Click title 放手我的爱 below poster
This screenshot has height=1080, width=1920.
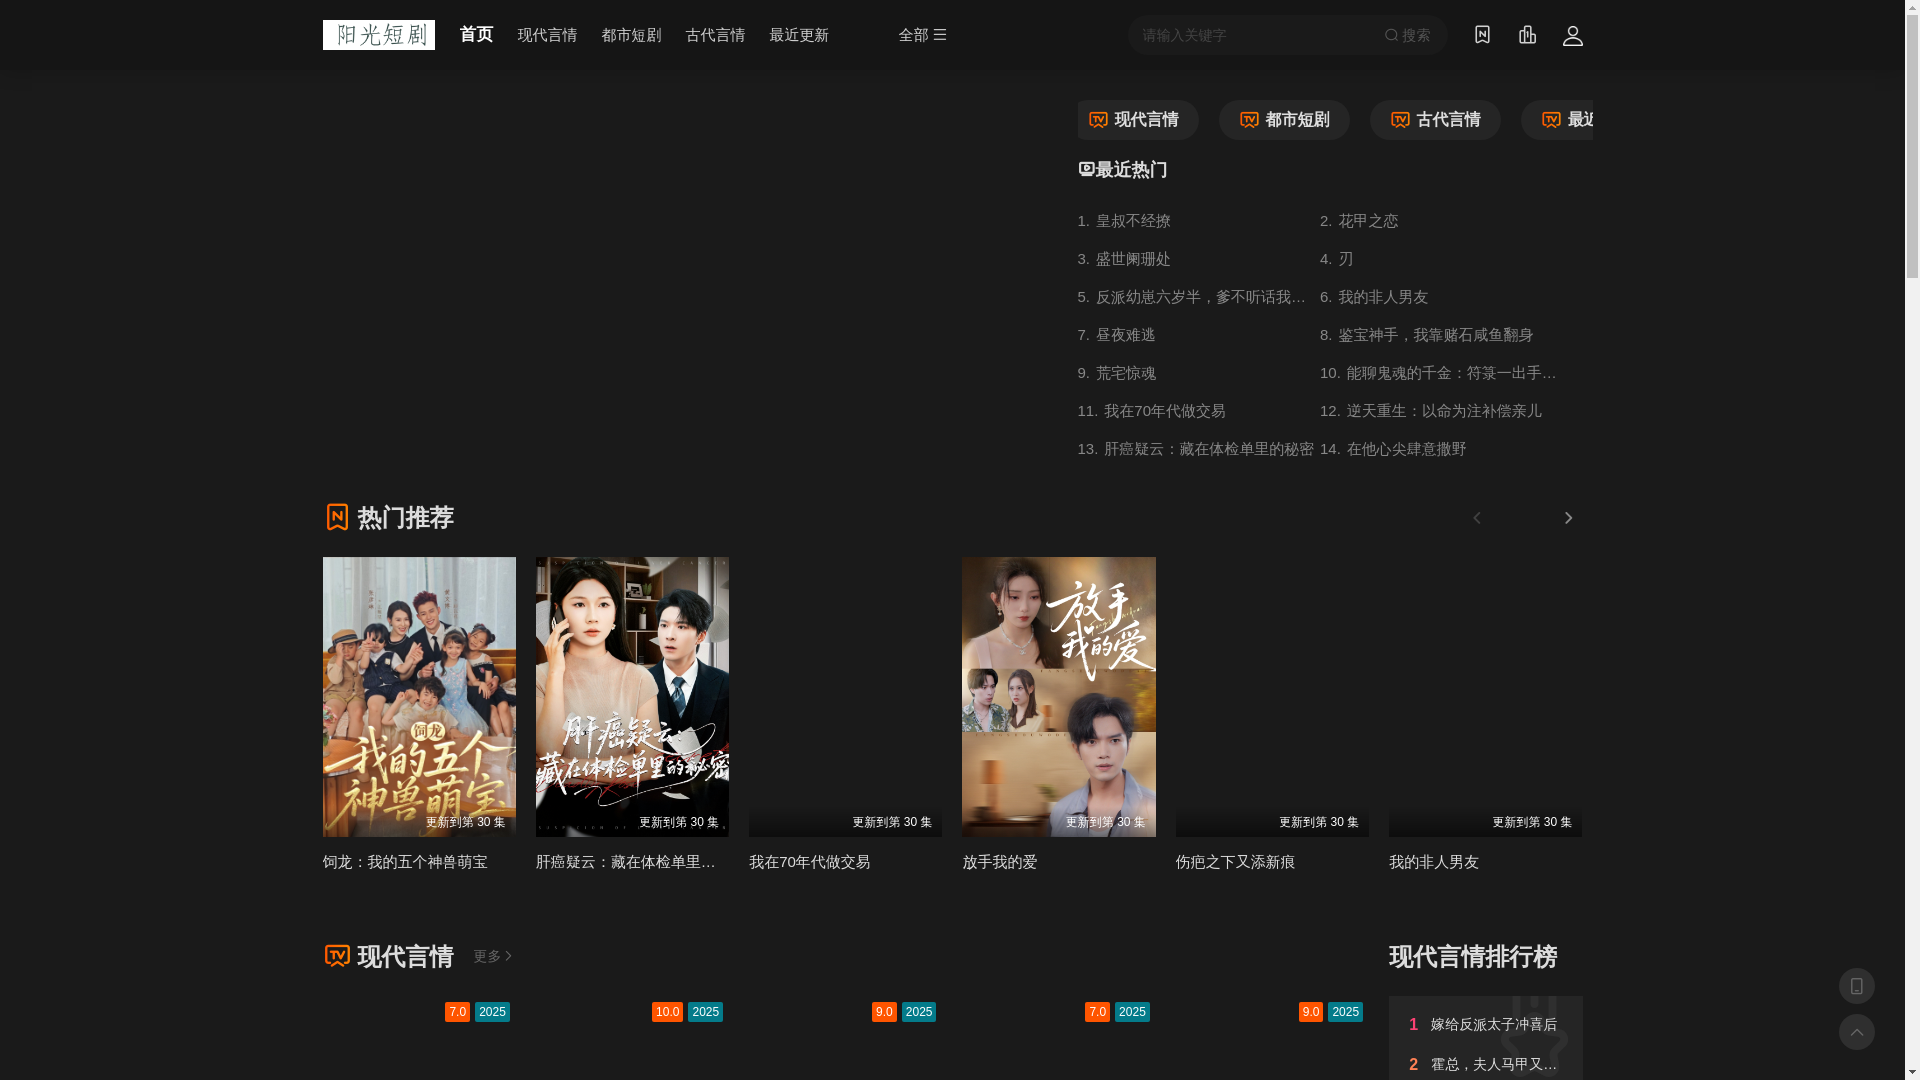pyautogui.click(x=1000, y=862)
